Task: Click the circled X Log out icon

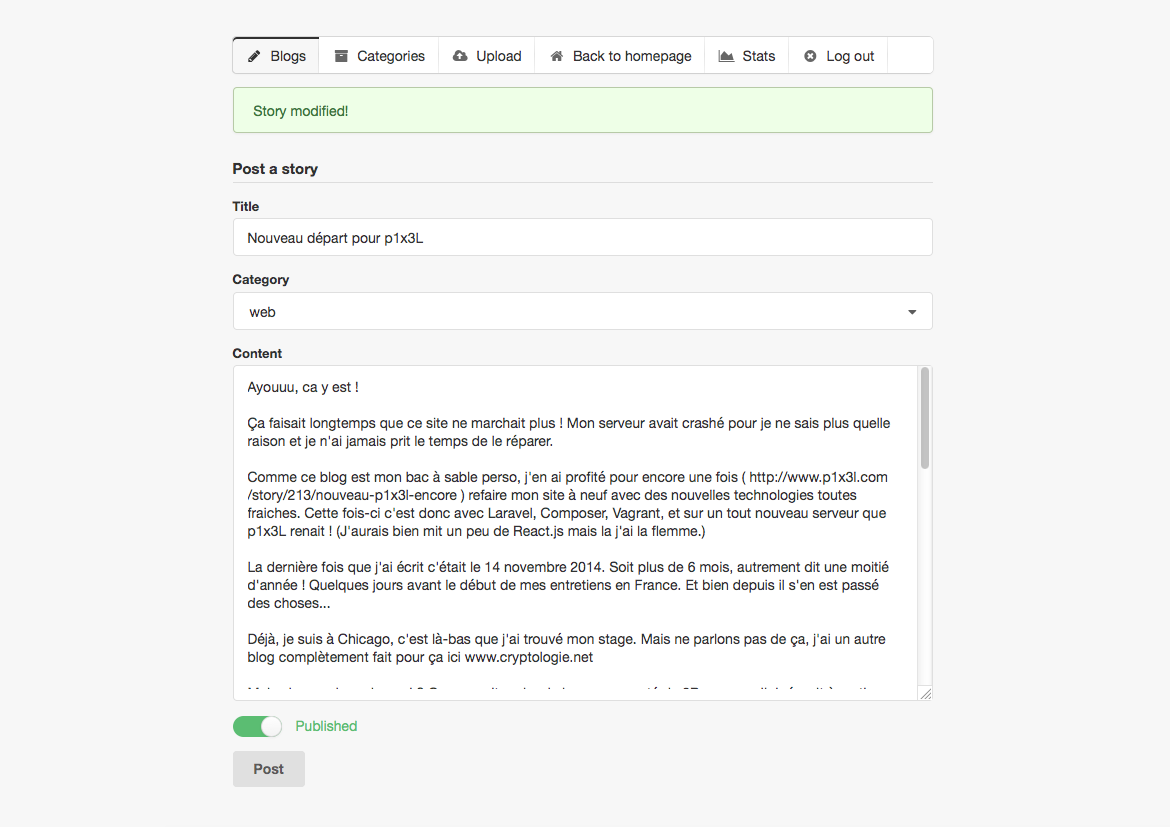Action: (810, 56)
